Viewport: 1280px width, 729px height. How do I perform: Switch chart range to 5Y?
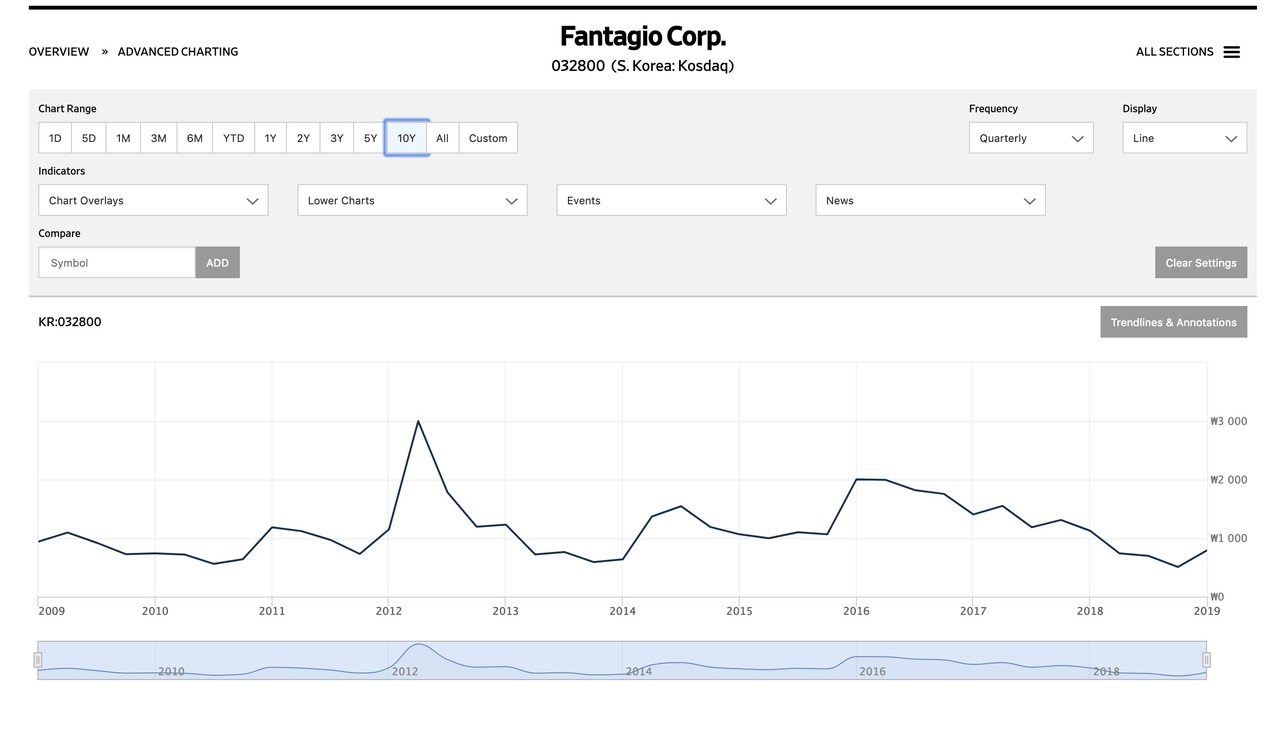tap(370, 138)
